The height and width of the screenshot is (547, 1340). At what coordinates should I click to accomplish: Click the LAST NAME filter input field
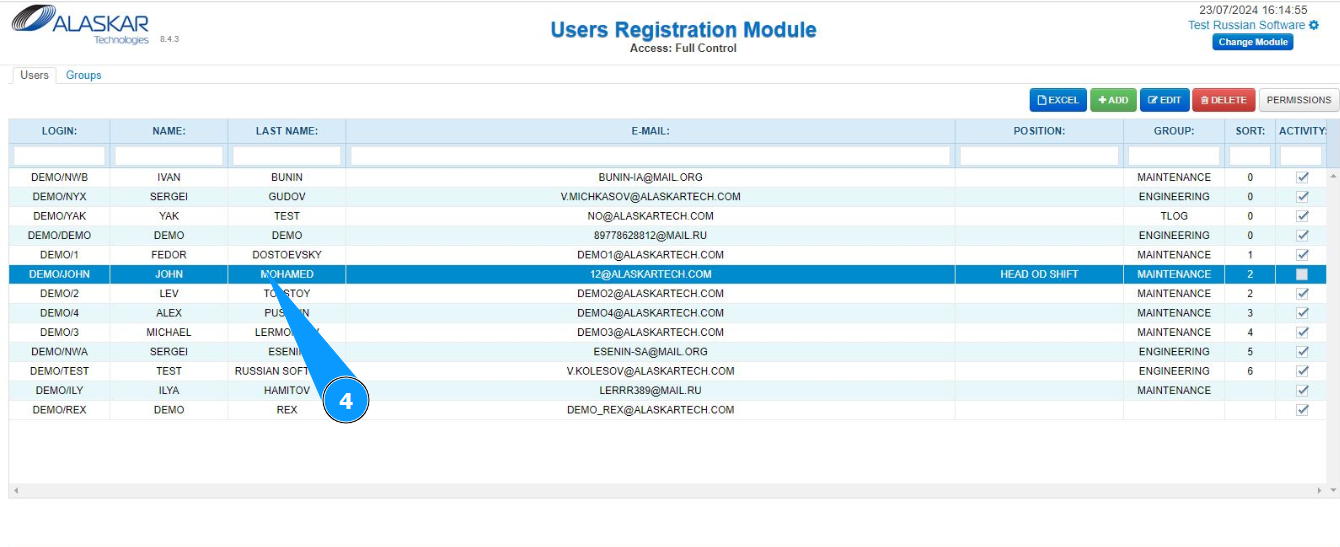287,156
